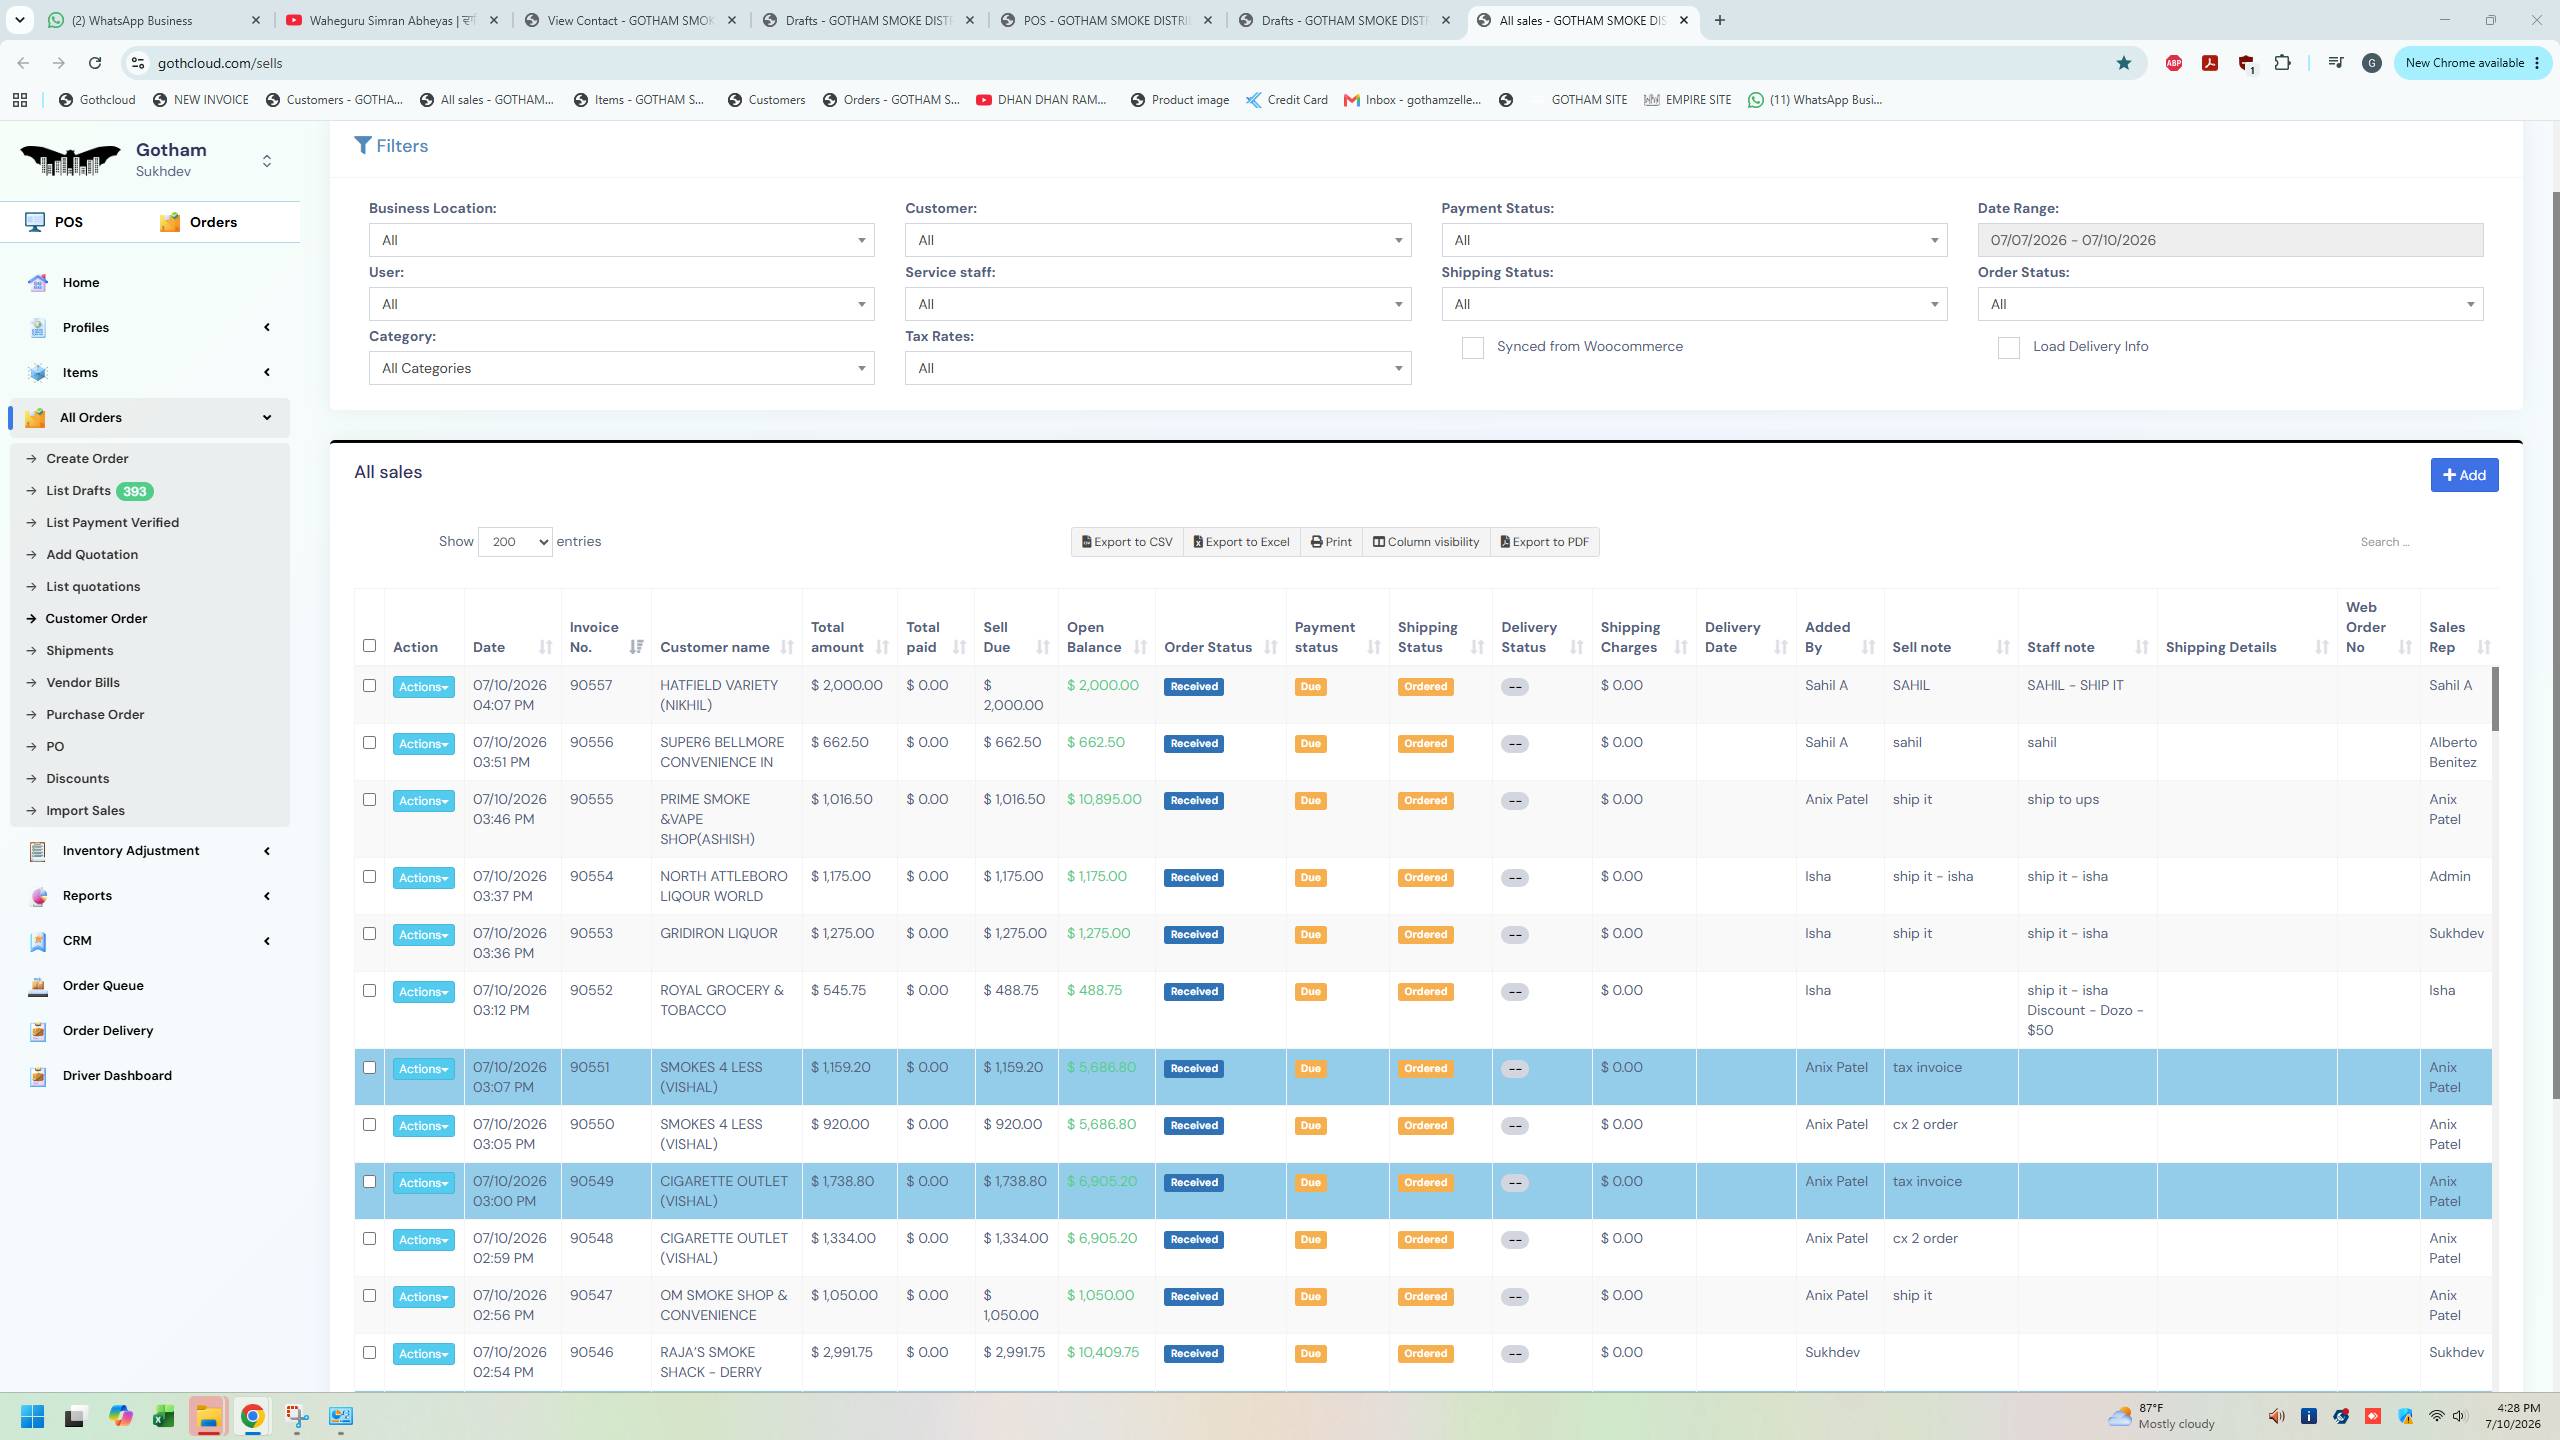
Task: Click the Driver Dashboard icon
Action: tap(38, 1076)
